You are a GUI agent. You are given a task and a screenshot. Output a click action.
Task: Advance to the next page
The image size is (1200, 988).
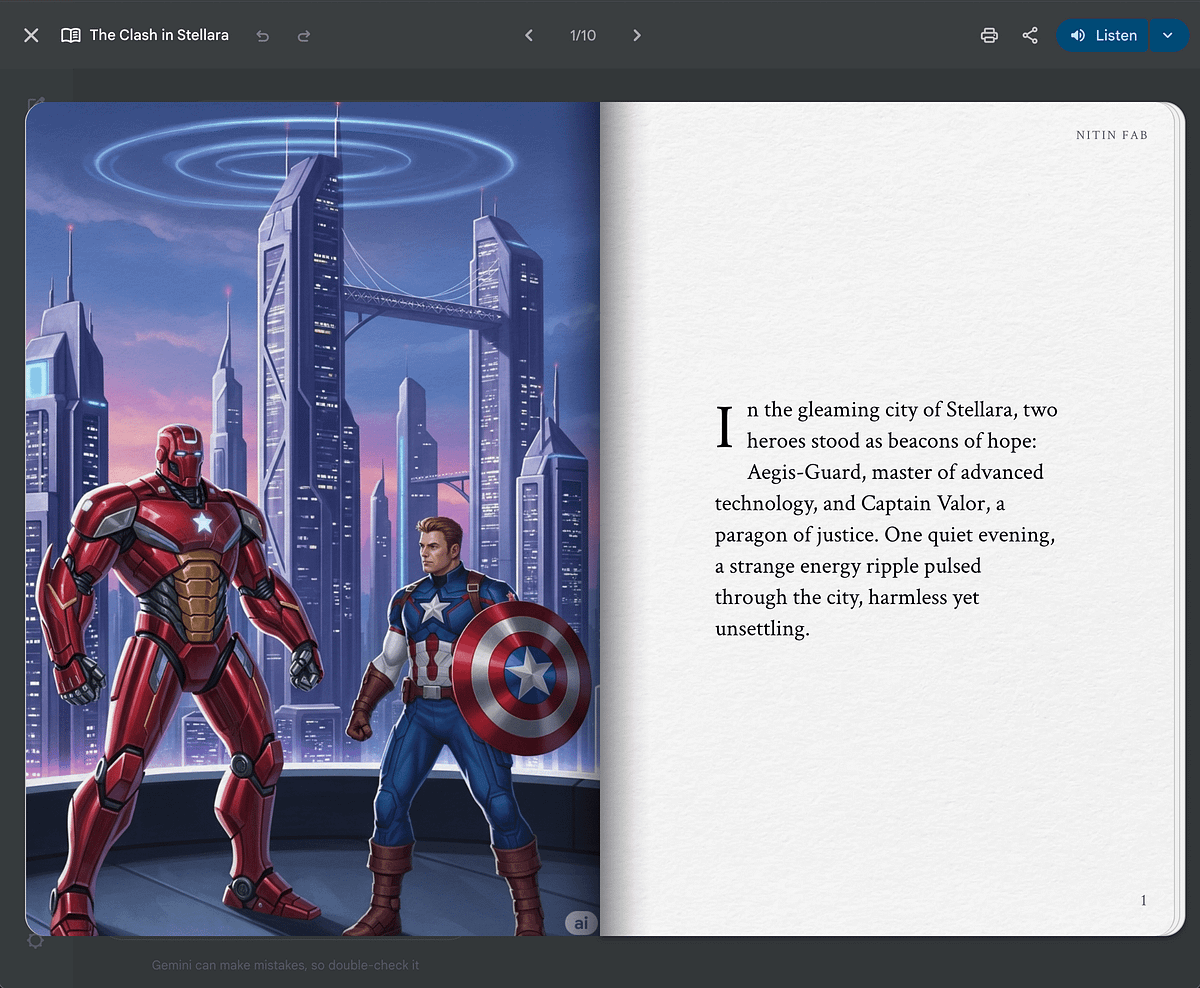(637, 35)
